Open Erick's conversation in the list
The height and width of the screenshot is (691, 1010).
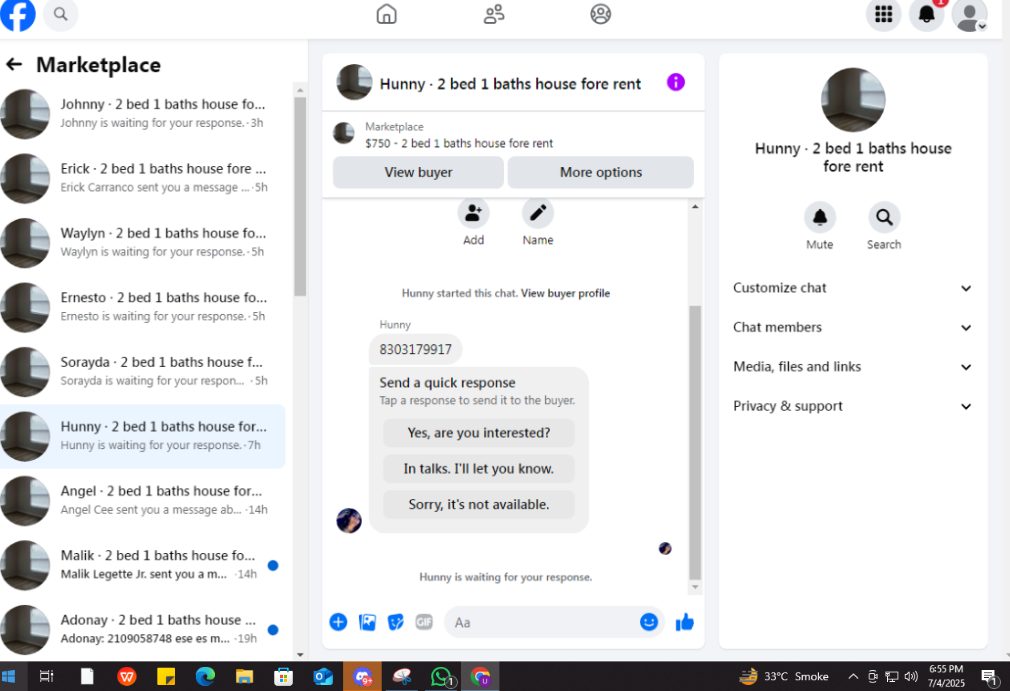[x=143, y=178]
